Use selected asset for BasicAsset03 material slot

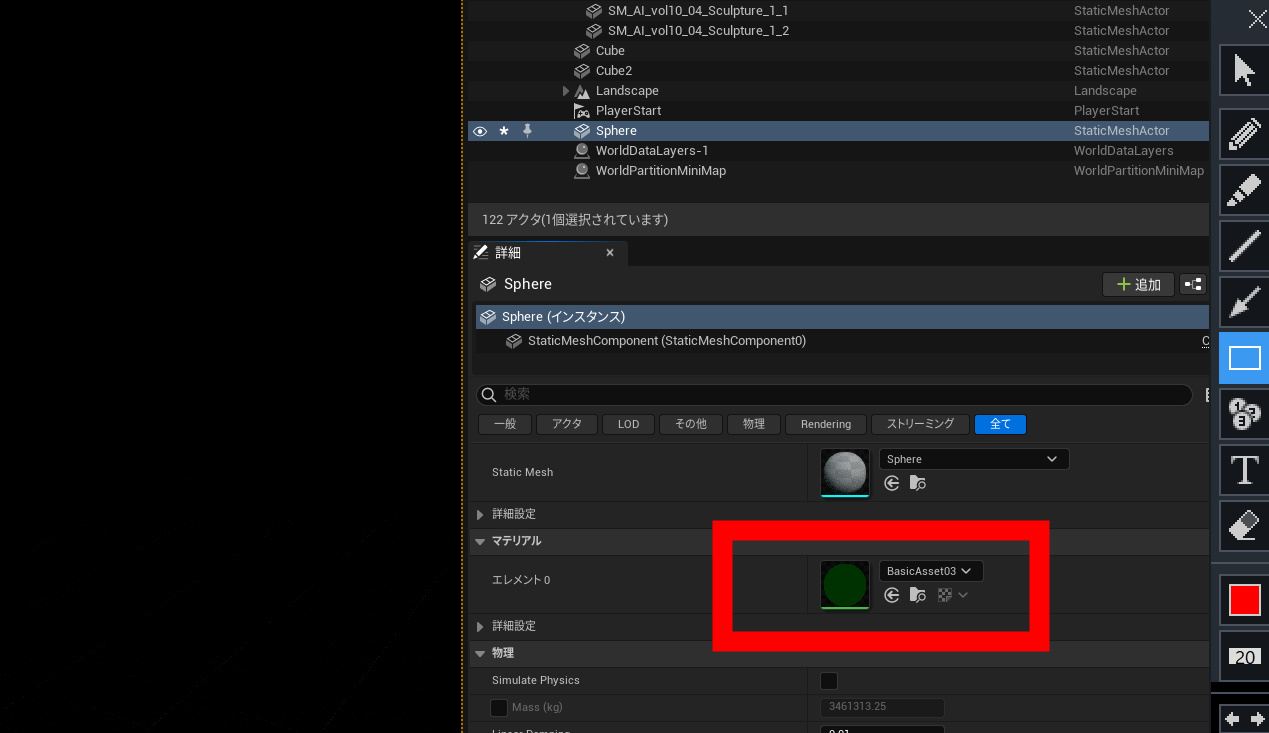(892, 595)
